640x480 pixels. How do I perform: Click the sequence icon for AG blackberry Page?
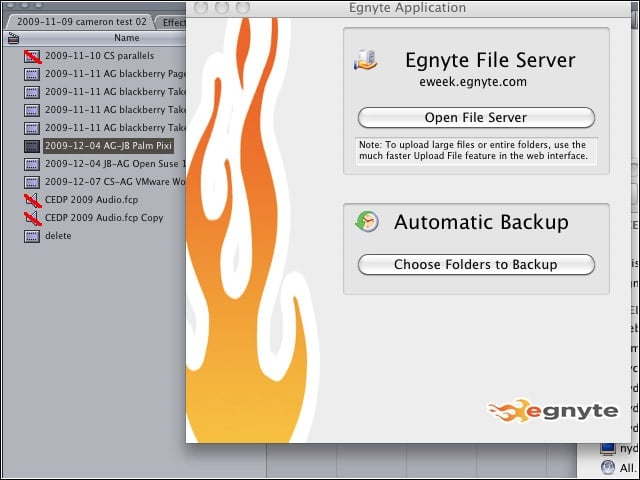tap(32, 74)
